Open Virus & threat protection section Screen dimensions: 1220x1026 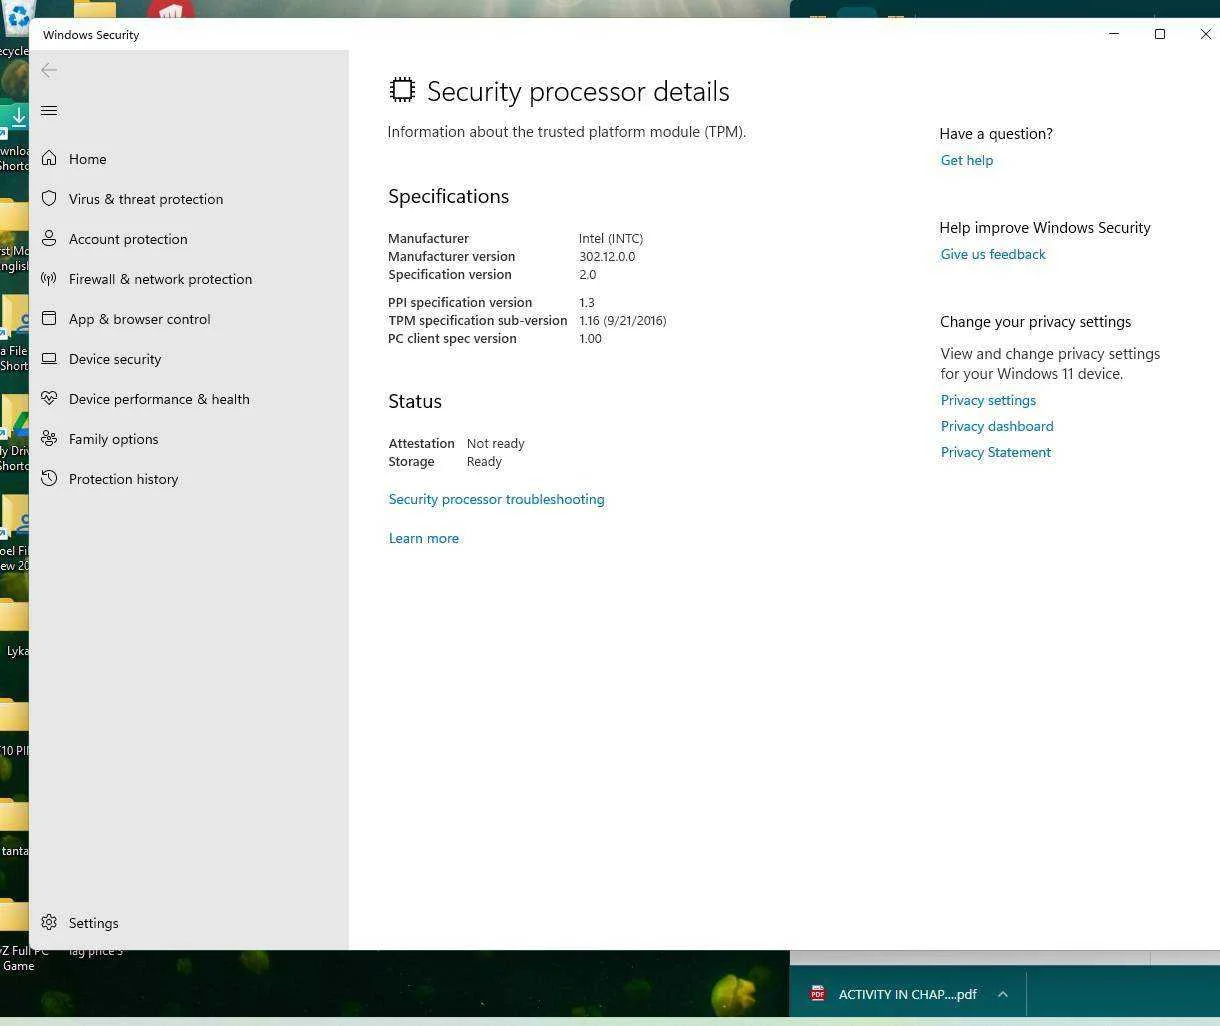[146, 199]
